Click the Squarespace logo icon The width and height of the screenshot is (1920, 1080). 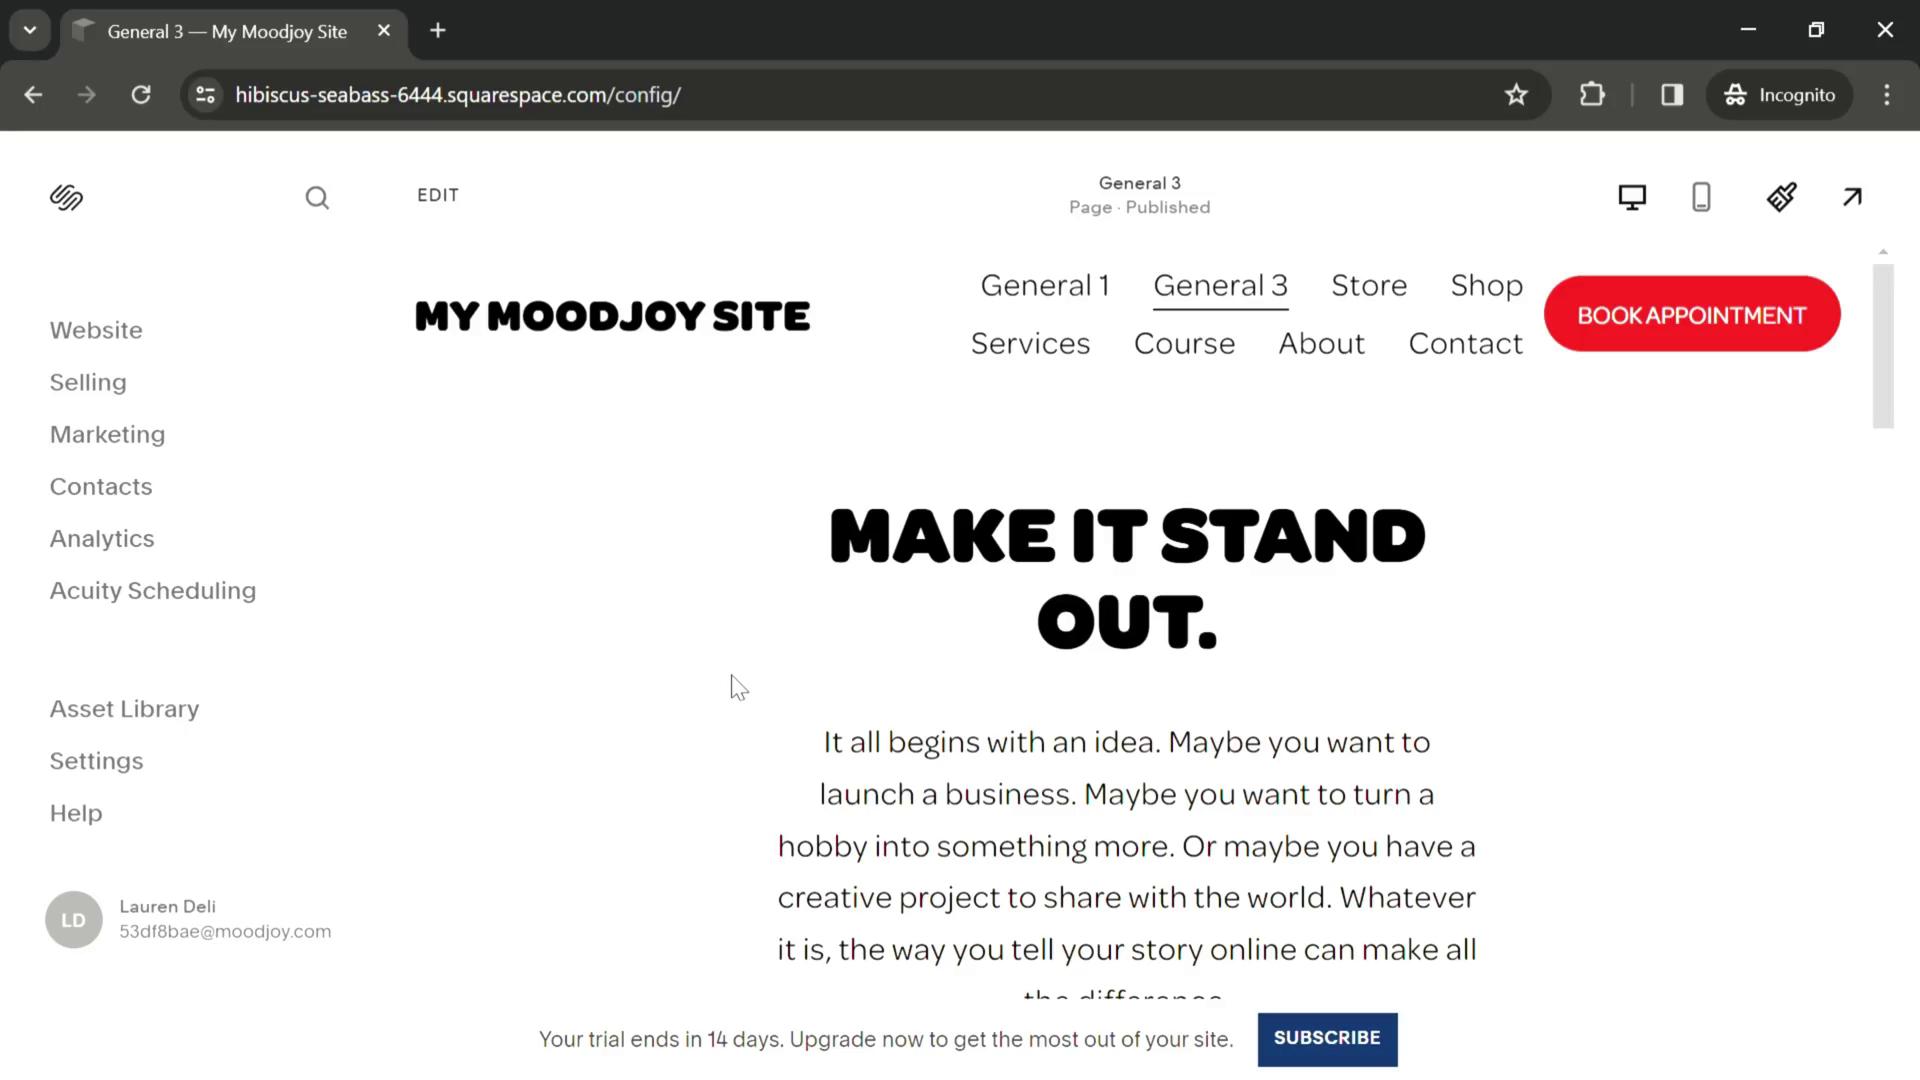pos(66,198)
